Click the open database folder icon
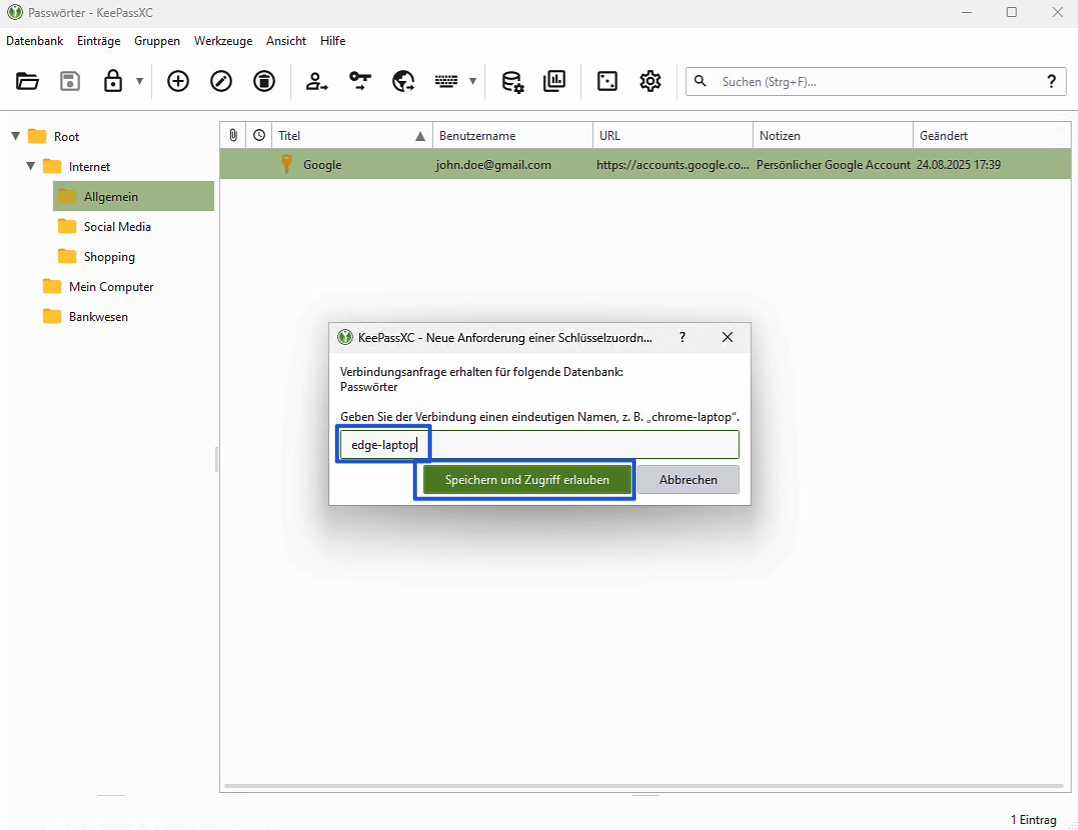The width and height of the screenshot is (1078, 830). tap(27, 82)
